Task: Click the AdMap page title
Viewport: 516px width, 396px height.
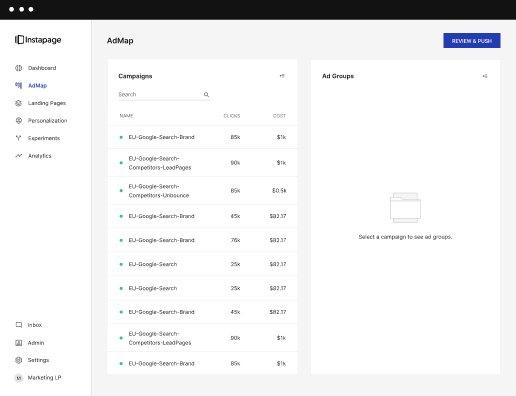Action: (x=120, y=41)
